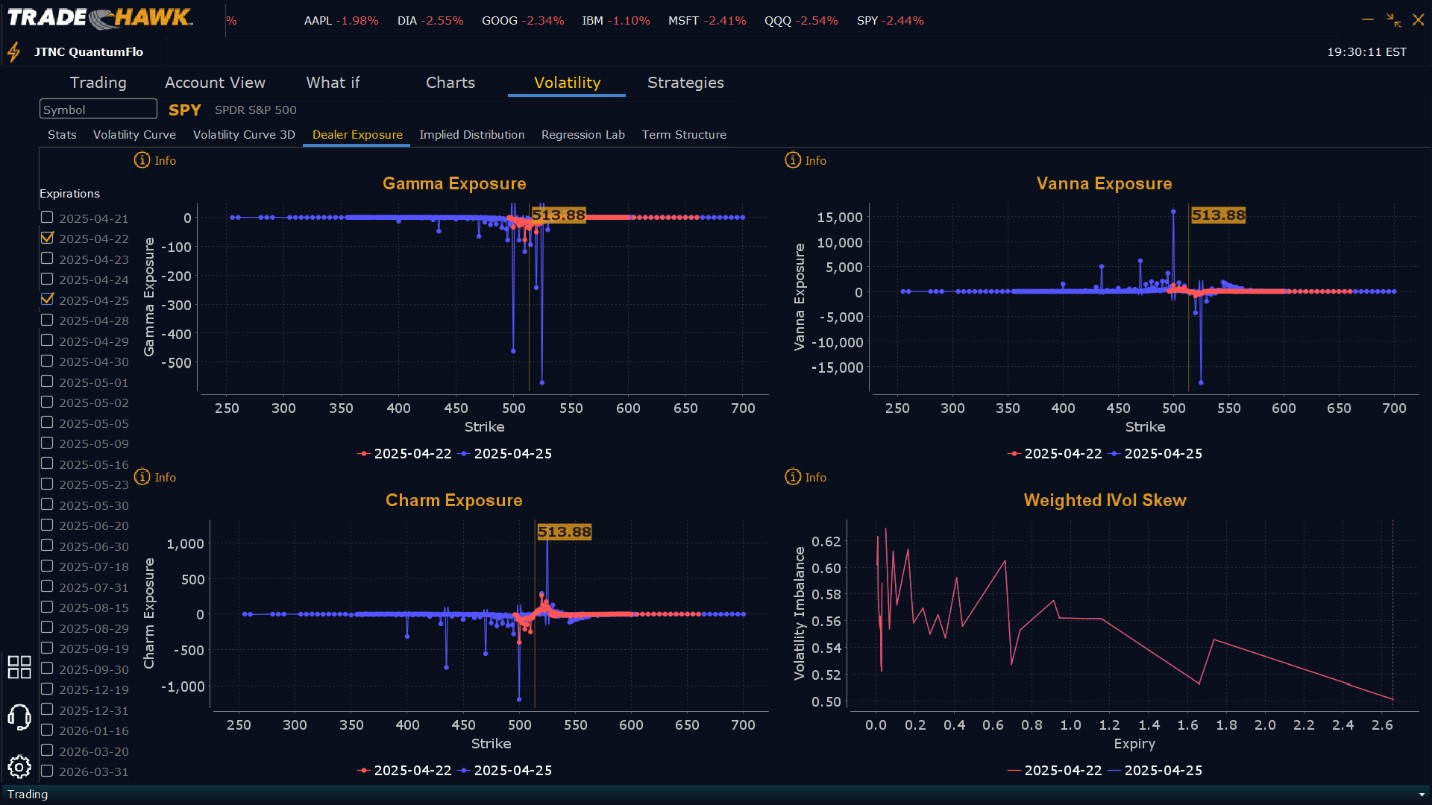Image resolution: width=1432 pixels, height=805 pixels.
Task: Click the 513.88 price marker on Charm Exposure
Action: pyautogui.click(x=564, y=532)
